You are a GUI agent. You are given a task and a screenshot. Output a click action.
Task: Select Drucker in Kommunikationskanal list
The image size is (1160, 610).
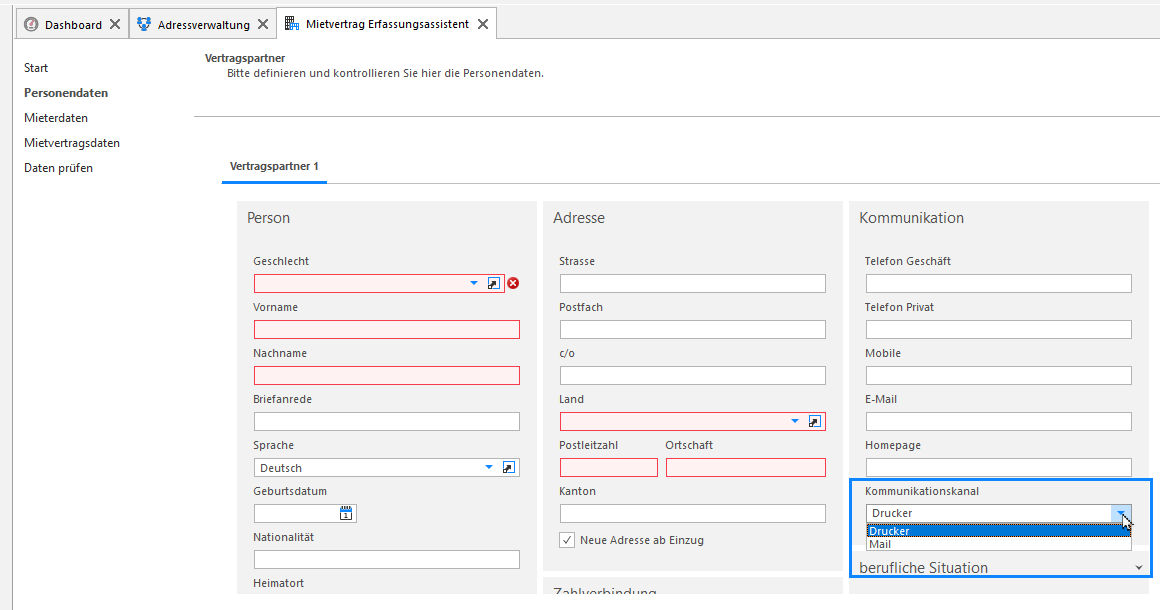click(999, 531)
